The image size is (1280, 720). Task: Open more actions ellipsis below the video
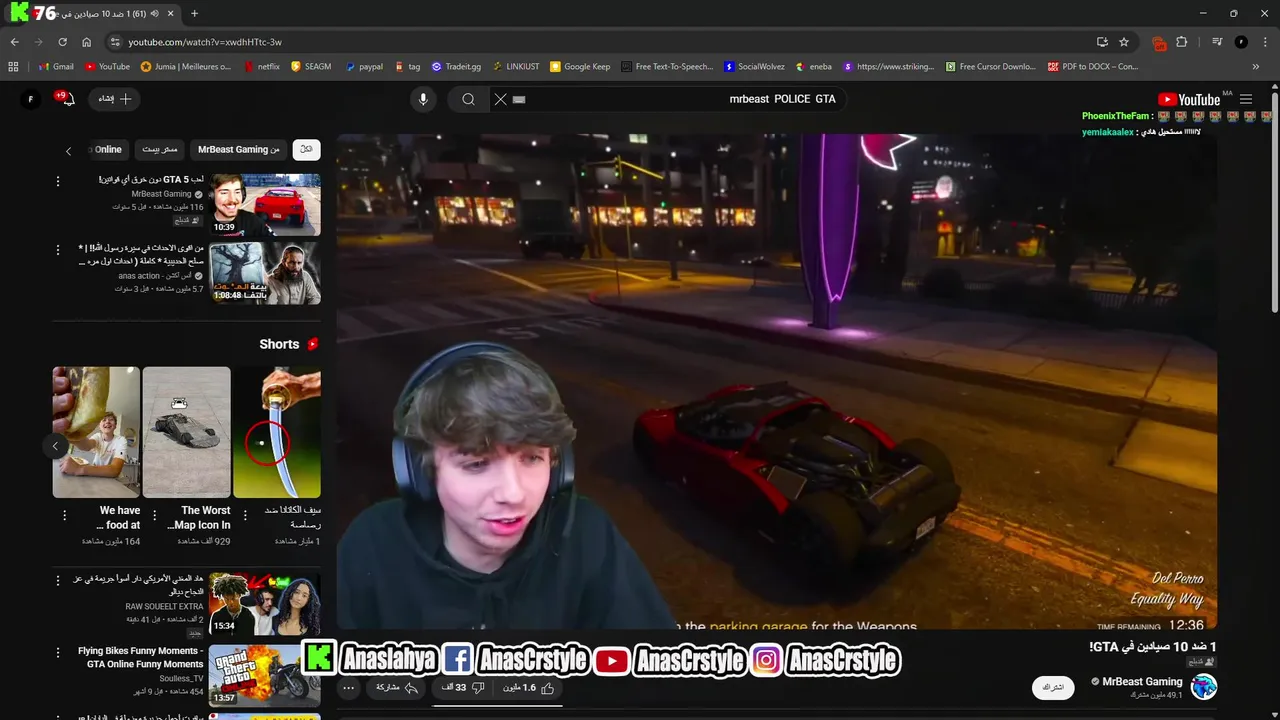[348, 688]
